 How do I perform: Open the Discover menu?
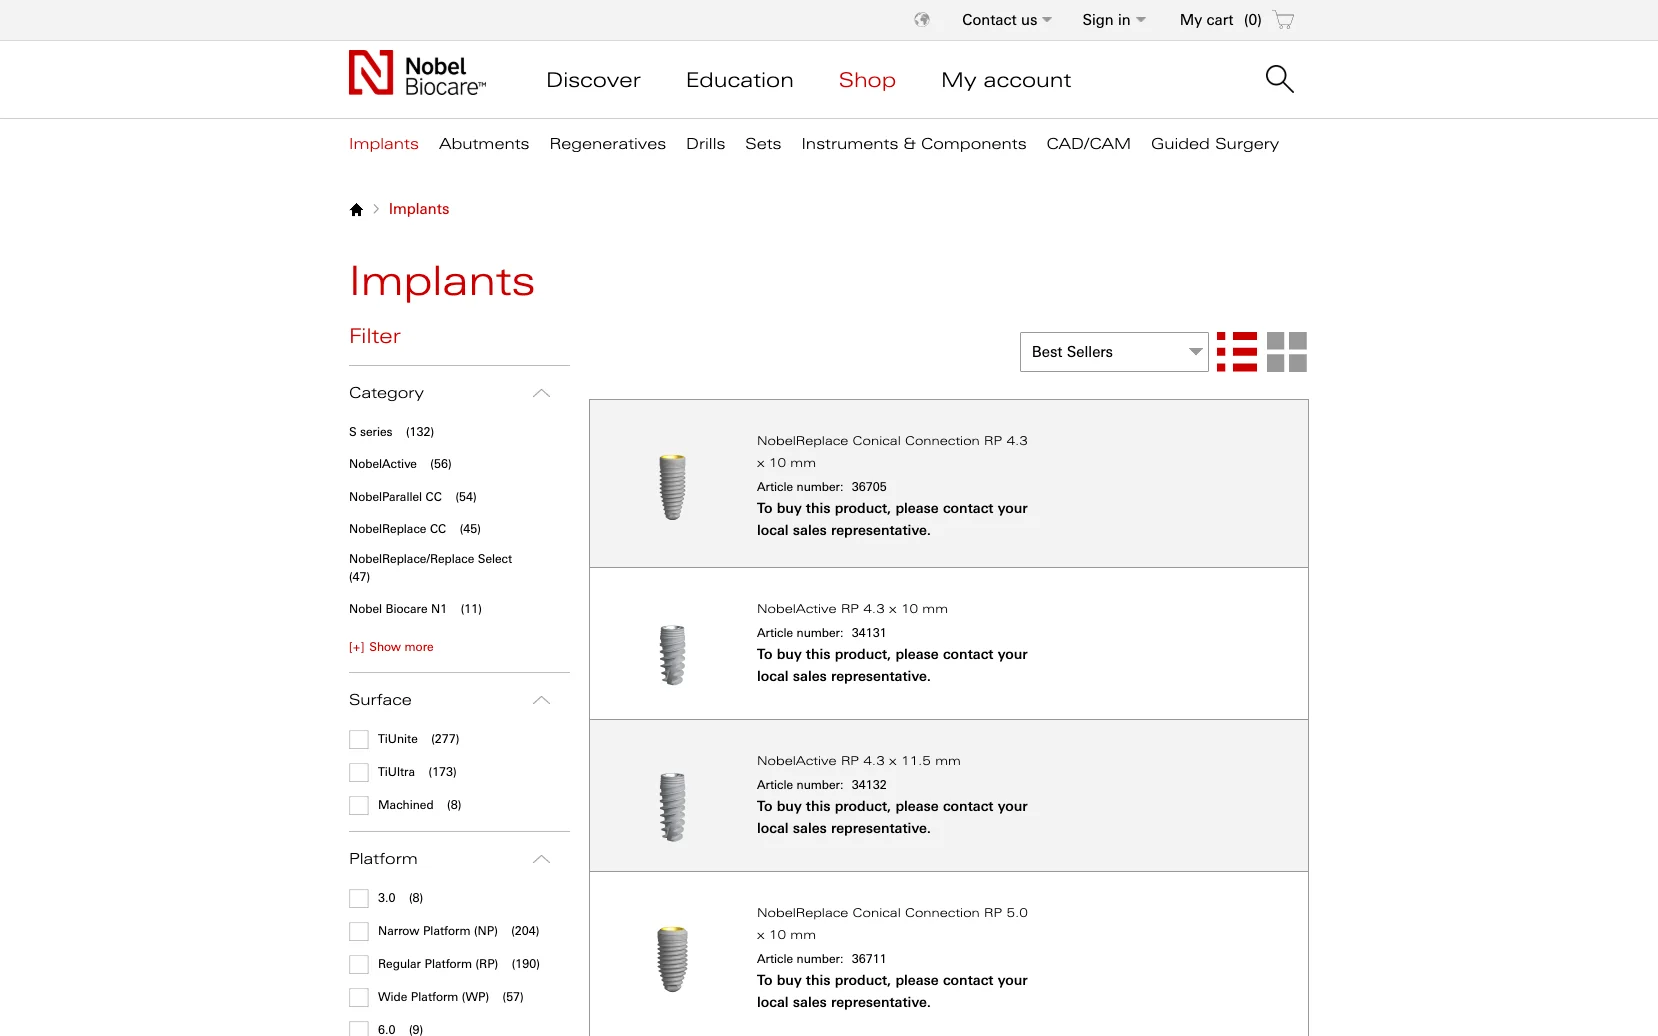click(x=593, y=80)
